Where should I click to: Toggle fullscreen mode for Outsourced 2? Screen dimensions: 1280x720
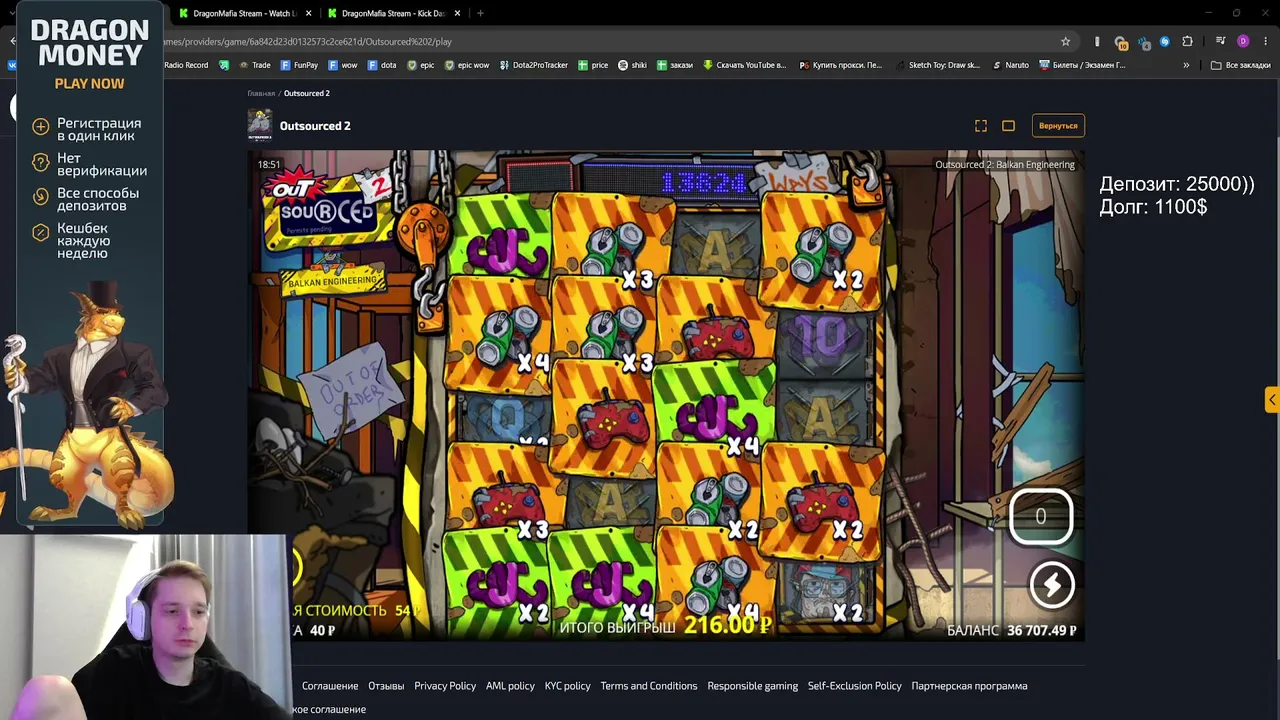coord(981,126)
